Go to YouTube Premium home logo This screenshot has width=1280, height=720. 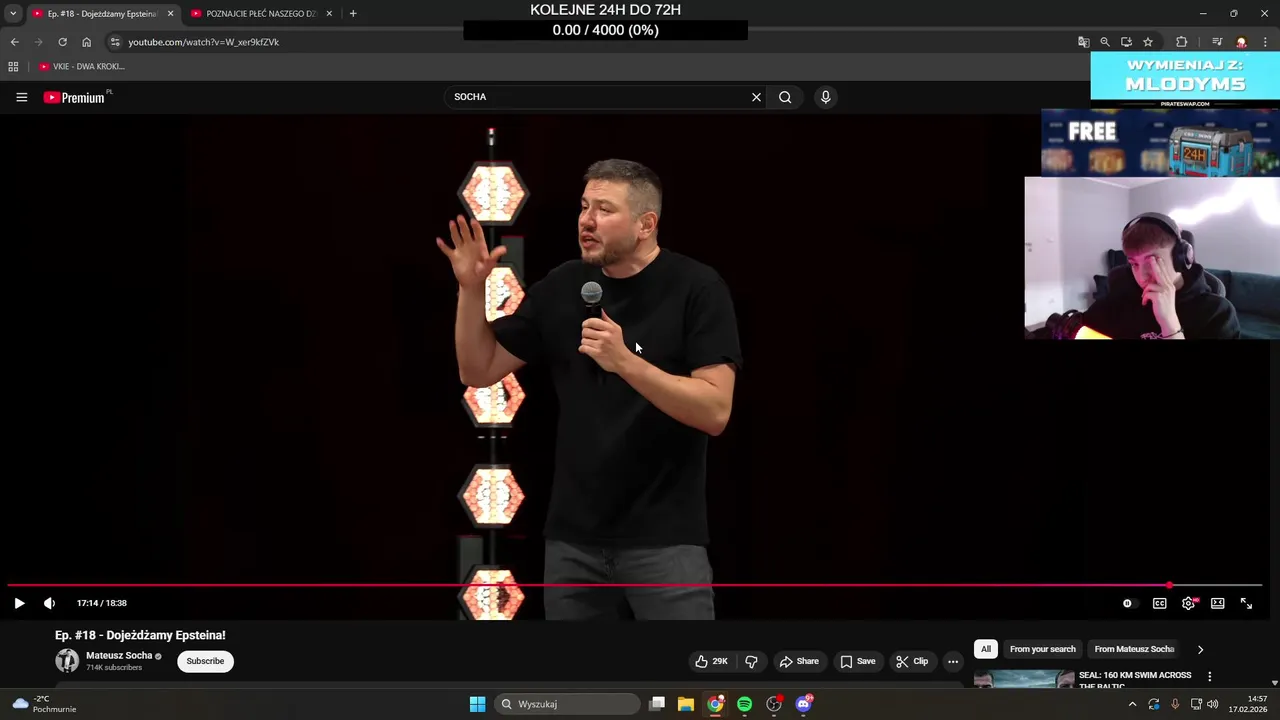pos(77,97)
